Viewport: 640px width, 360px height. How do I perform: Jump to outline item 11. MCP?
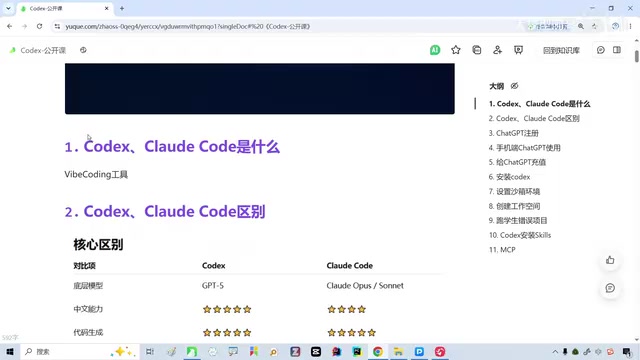(x=502, y=250)
